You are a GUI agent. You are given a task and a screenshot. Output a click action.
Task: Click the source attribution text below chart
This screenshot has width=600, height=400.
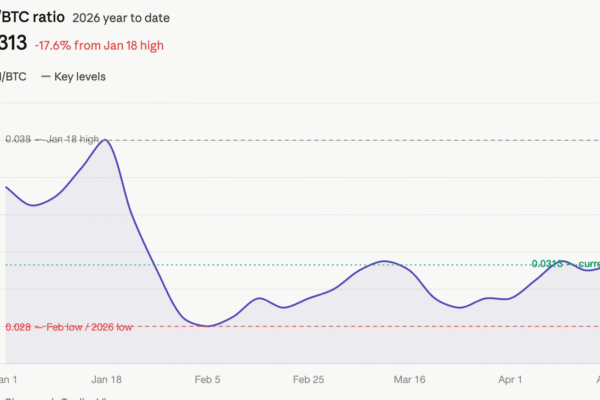tap(60, 397)
